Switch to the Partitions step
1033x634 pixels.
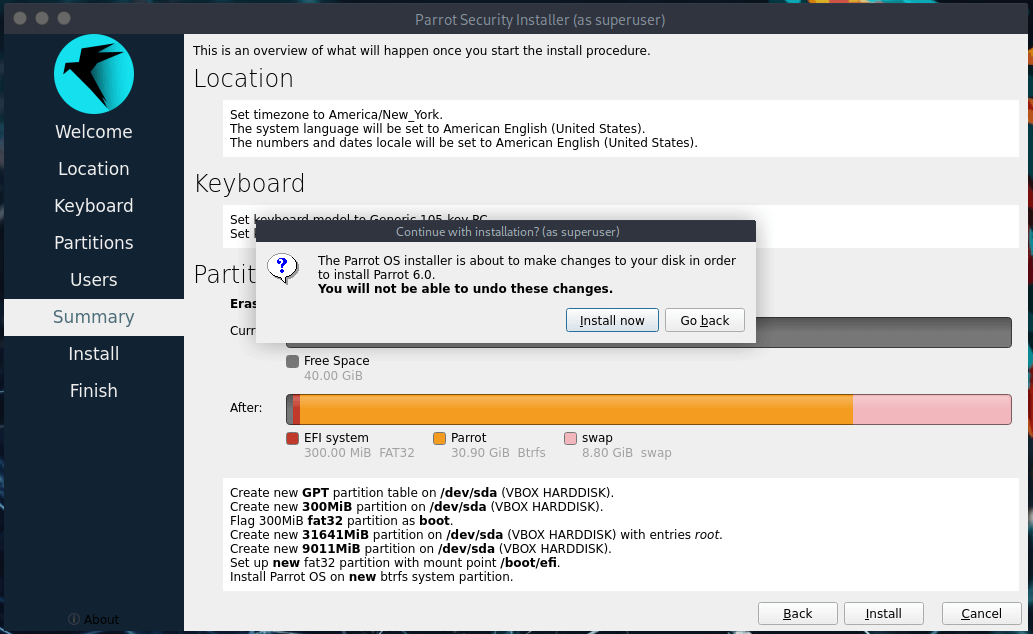93,243
